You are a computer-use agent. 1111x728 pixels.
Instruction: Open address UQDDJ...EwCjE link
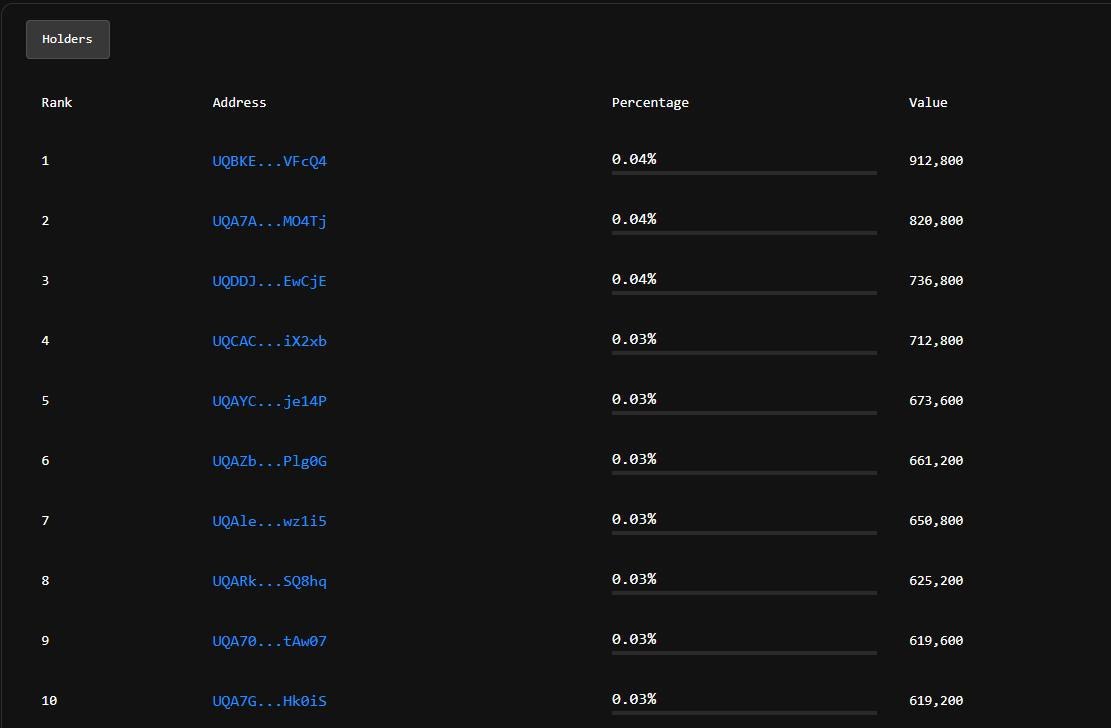pyautogui.click(x=269, y=281)
